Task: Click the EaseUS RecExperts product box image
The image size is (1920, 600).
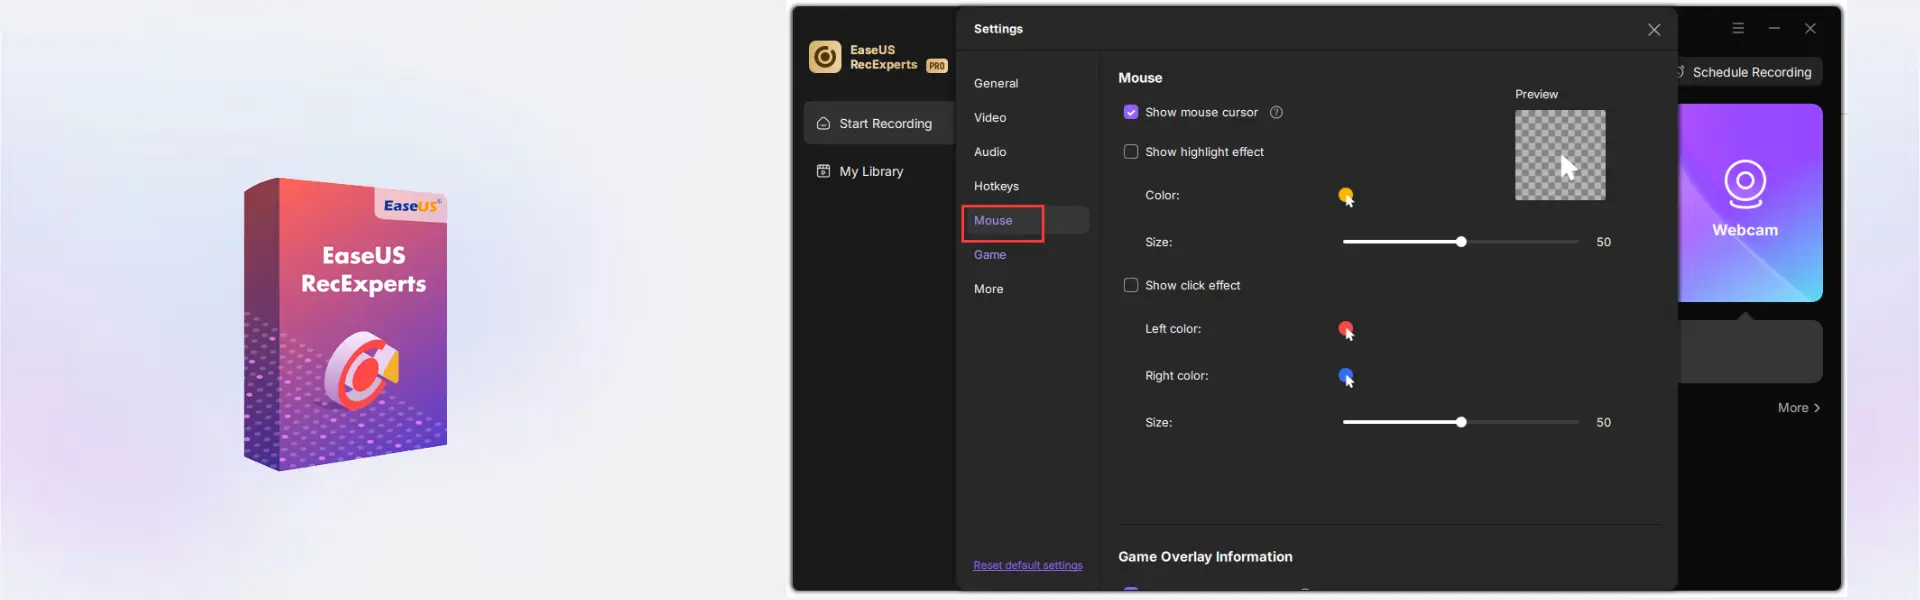Action: coord(346,324)
